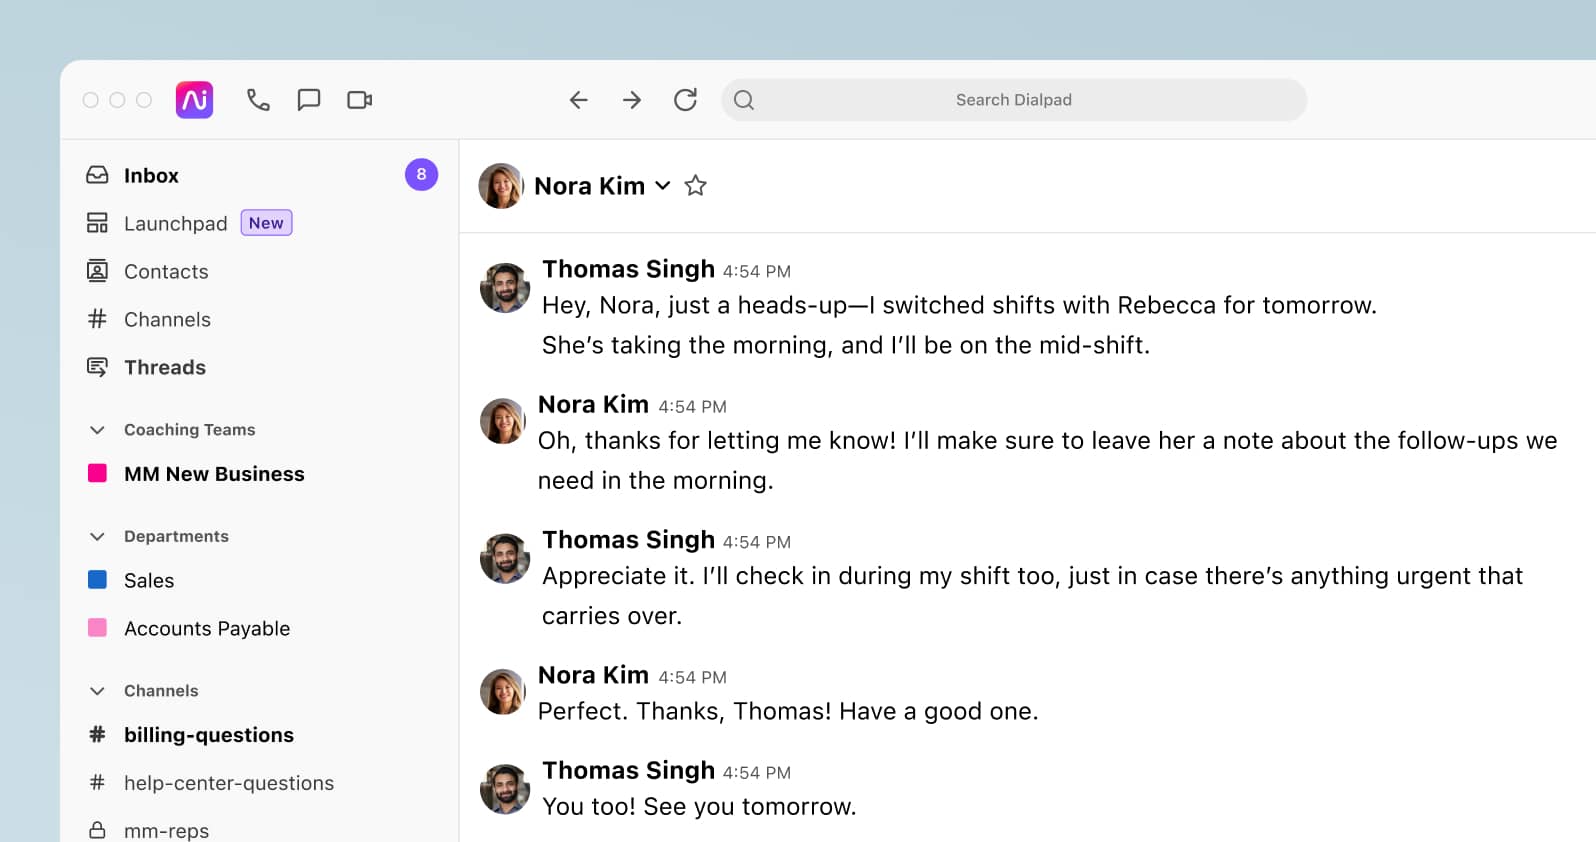Screen dimensions: 1596x842
Task: Click the Search Dialpad field
Action: (x=1013, y=100)
